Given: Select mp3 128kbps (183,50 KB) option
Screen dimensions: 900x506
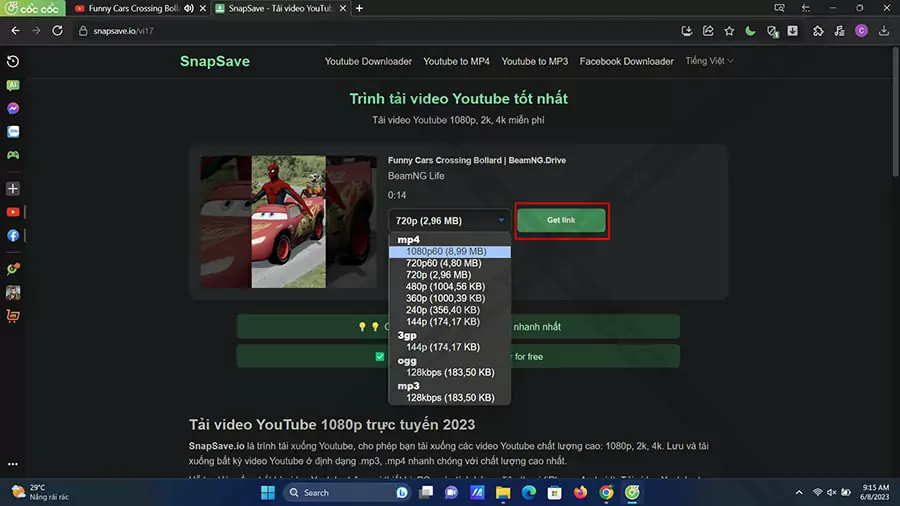Looking at the screenshot, I should tap(449, 398).
